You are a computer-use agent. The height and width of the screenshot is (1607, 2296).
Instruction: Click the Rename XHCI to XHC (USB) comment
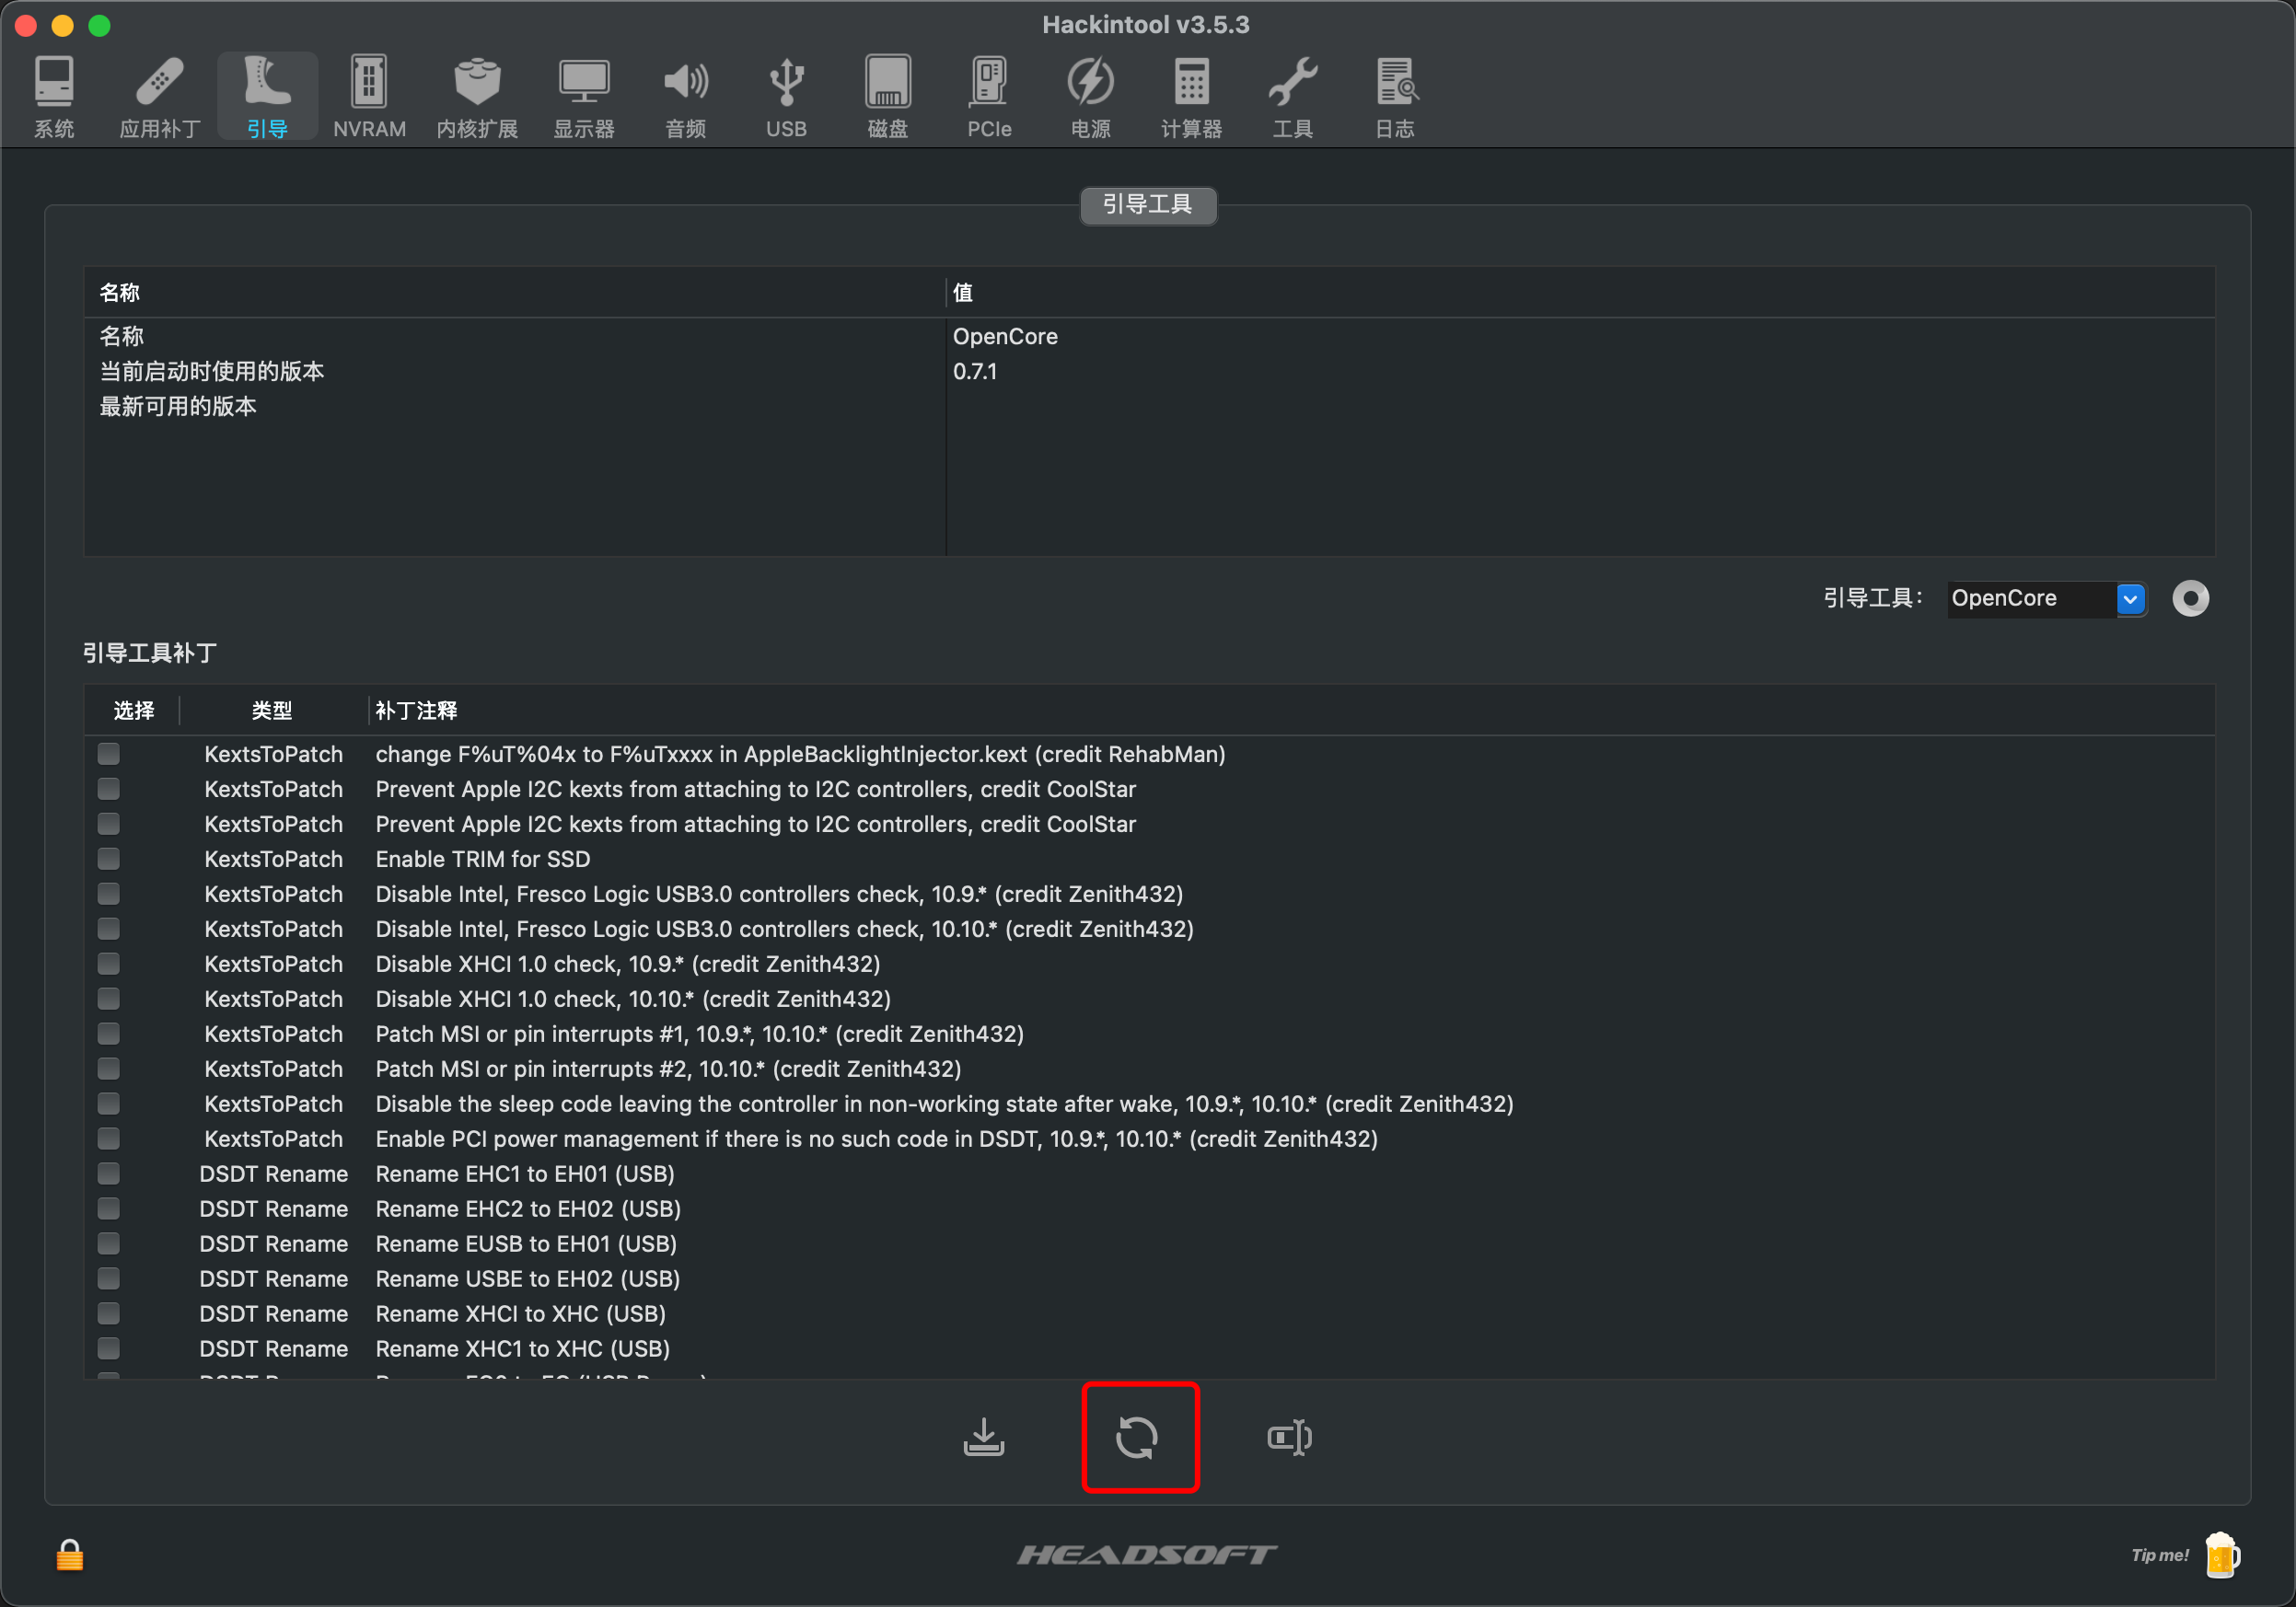click(520, 1313)
